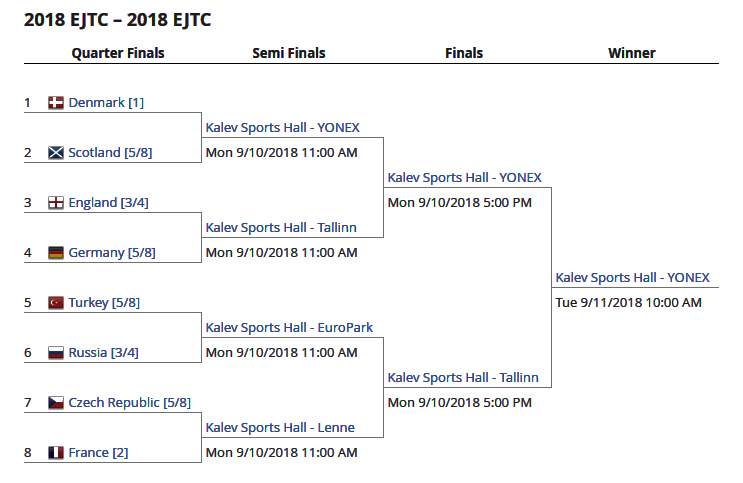The width and height of the screenshot is (743, 483).
Task: Click the France flag icon
Action: click(x=56, y=453)
